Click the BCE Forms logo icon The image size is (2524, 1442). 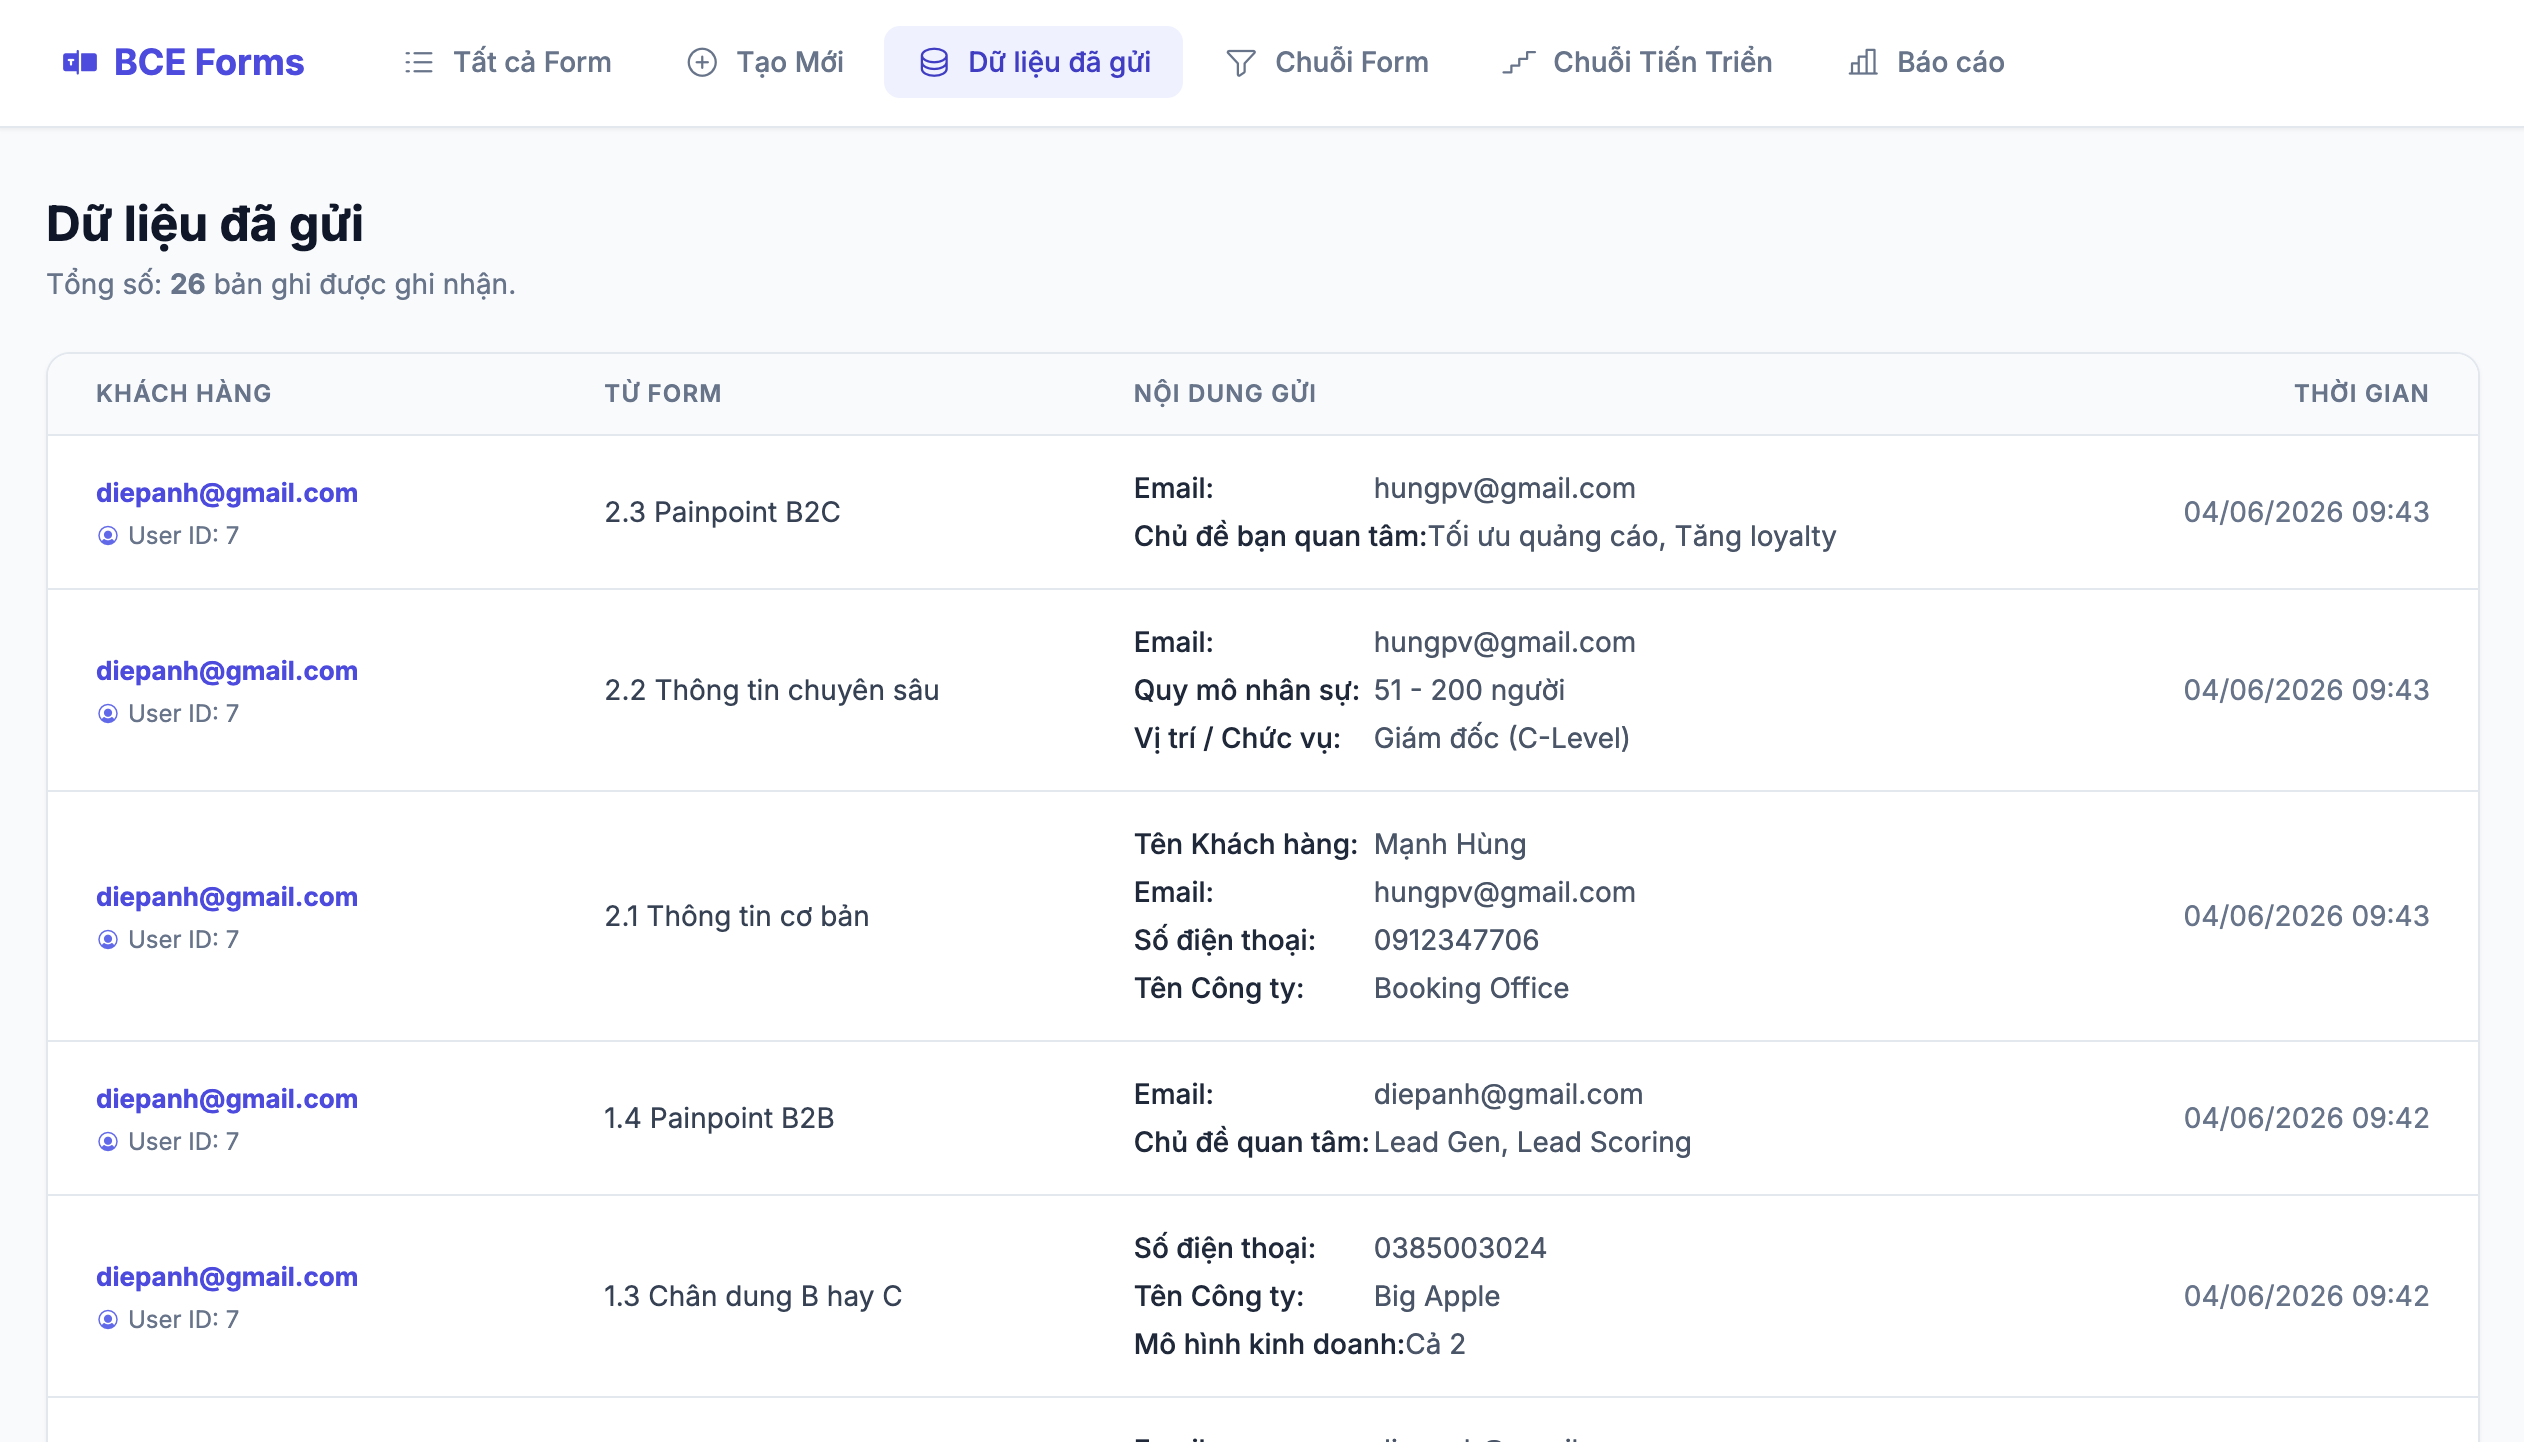[80, 63]
